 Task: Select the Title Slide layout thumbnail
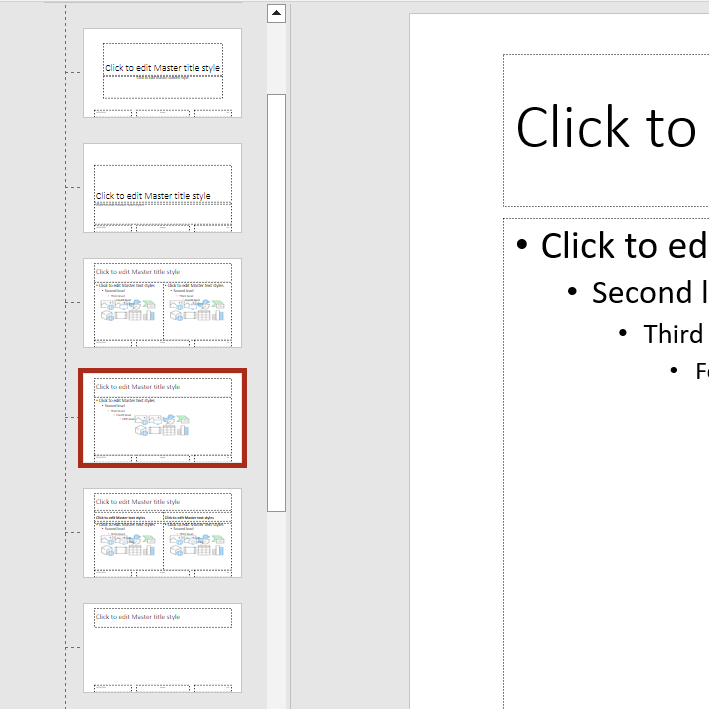pyautogui.click(x=162, y=73)
